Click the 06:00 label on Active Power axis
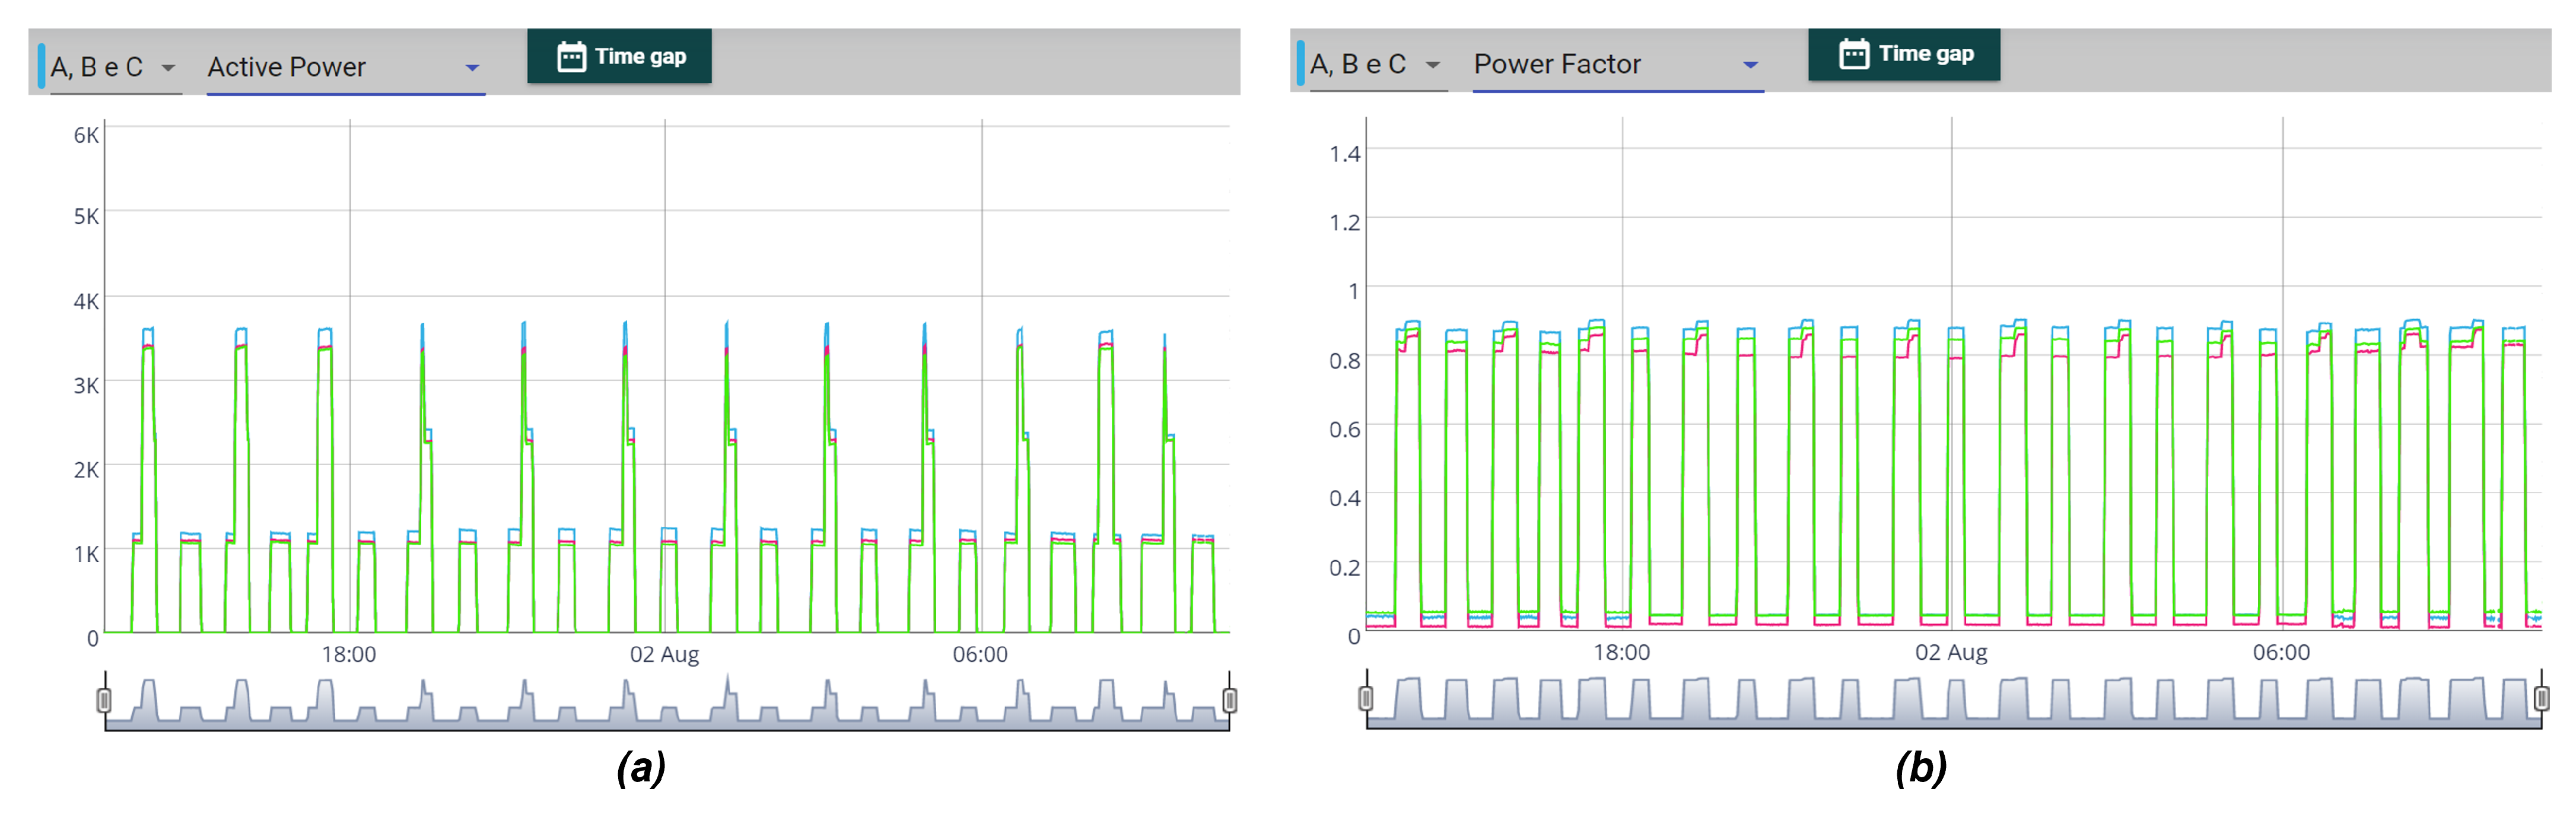The image size is (2576, 817). click(980, 655)
